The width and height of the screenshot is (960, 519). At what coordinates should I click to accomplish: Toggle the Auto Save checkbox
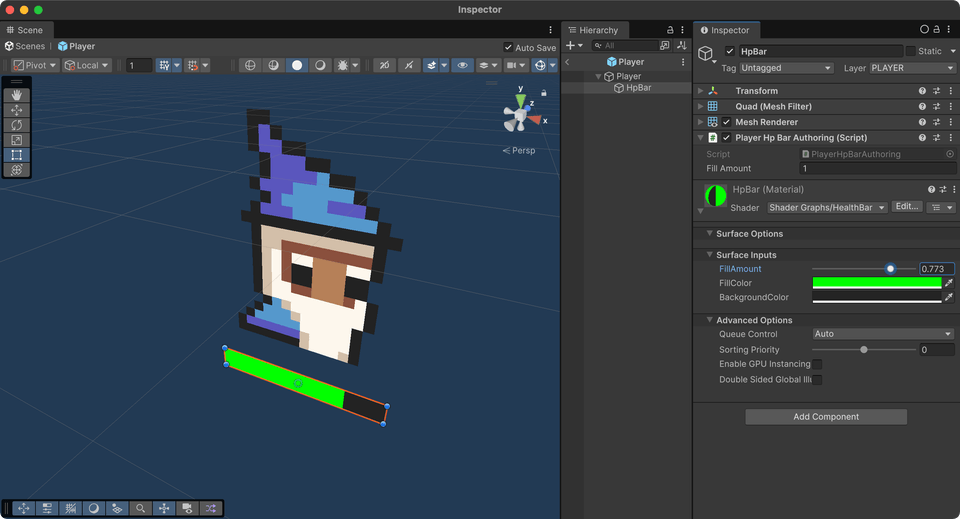point(509,47)
